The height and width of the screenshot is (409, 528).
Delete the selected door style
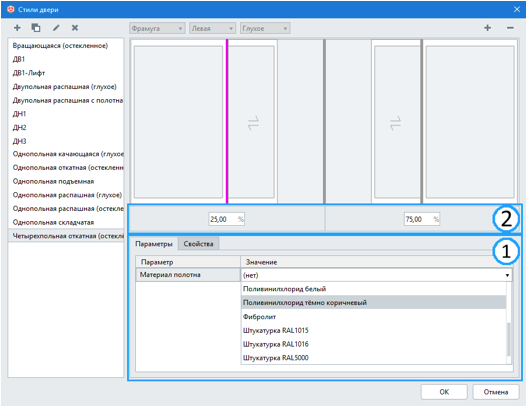(75, 28)
